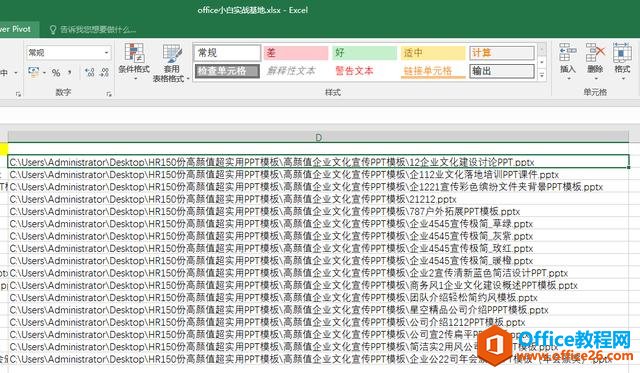Increase decimal places

click(x=89, y=73)
